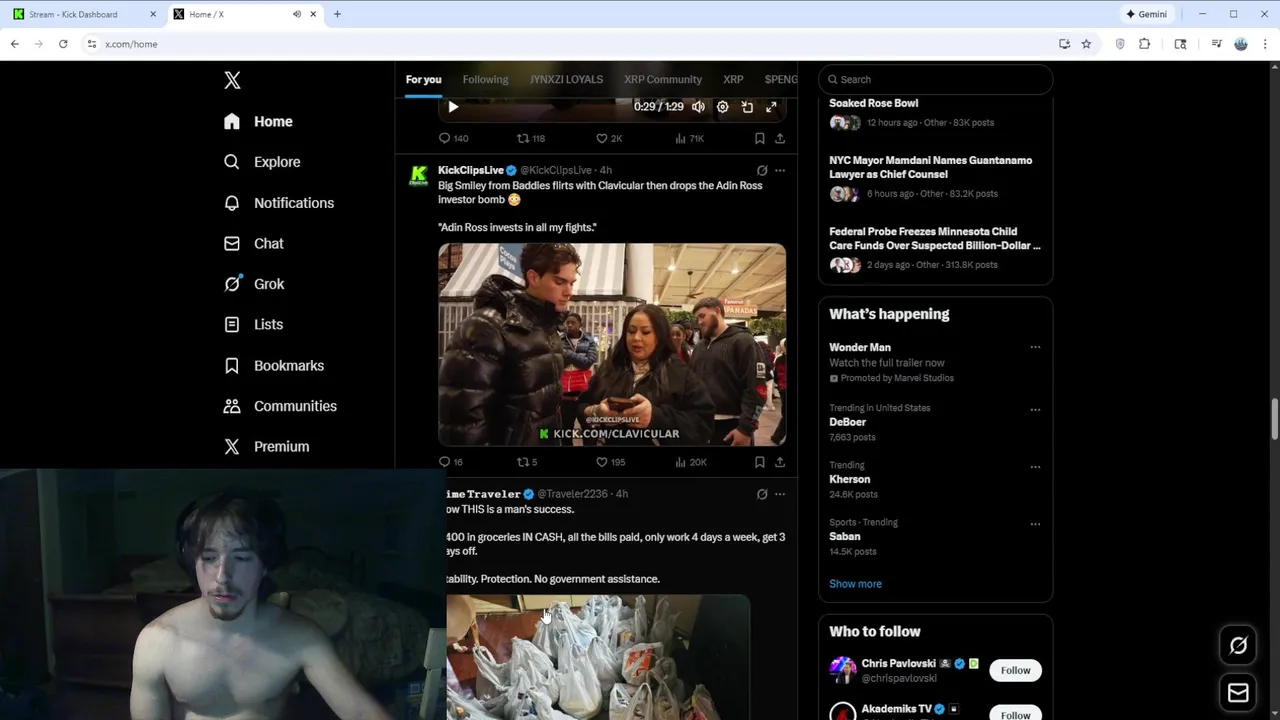Open more options for Saban trend
The image size is (1280, 720).
[x=1035, y=523]
